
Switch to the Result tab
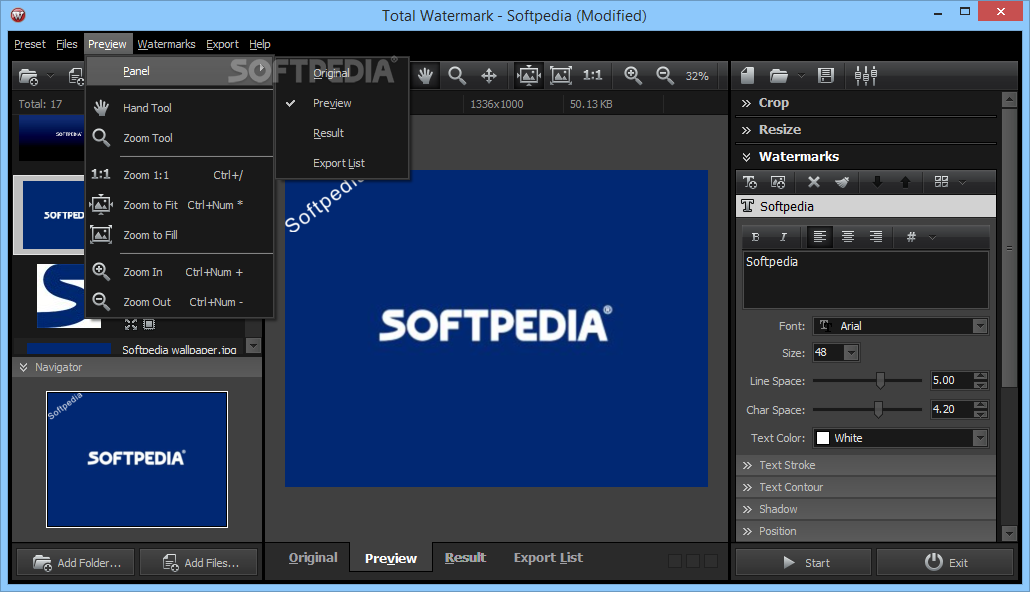click(x=465, y=558)
